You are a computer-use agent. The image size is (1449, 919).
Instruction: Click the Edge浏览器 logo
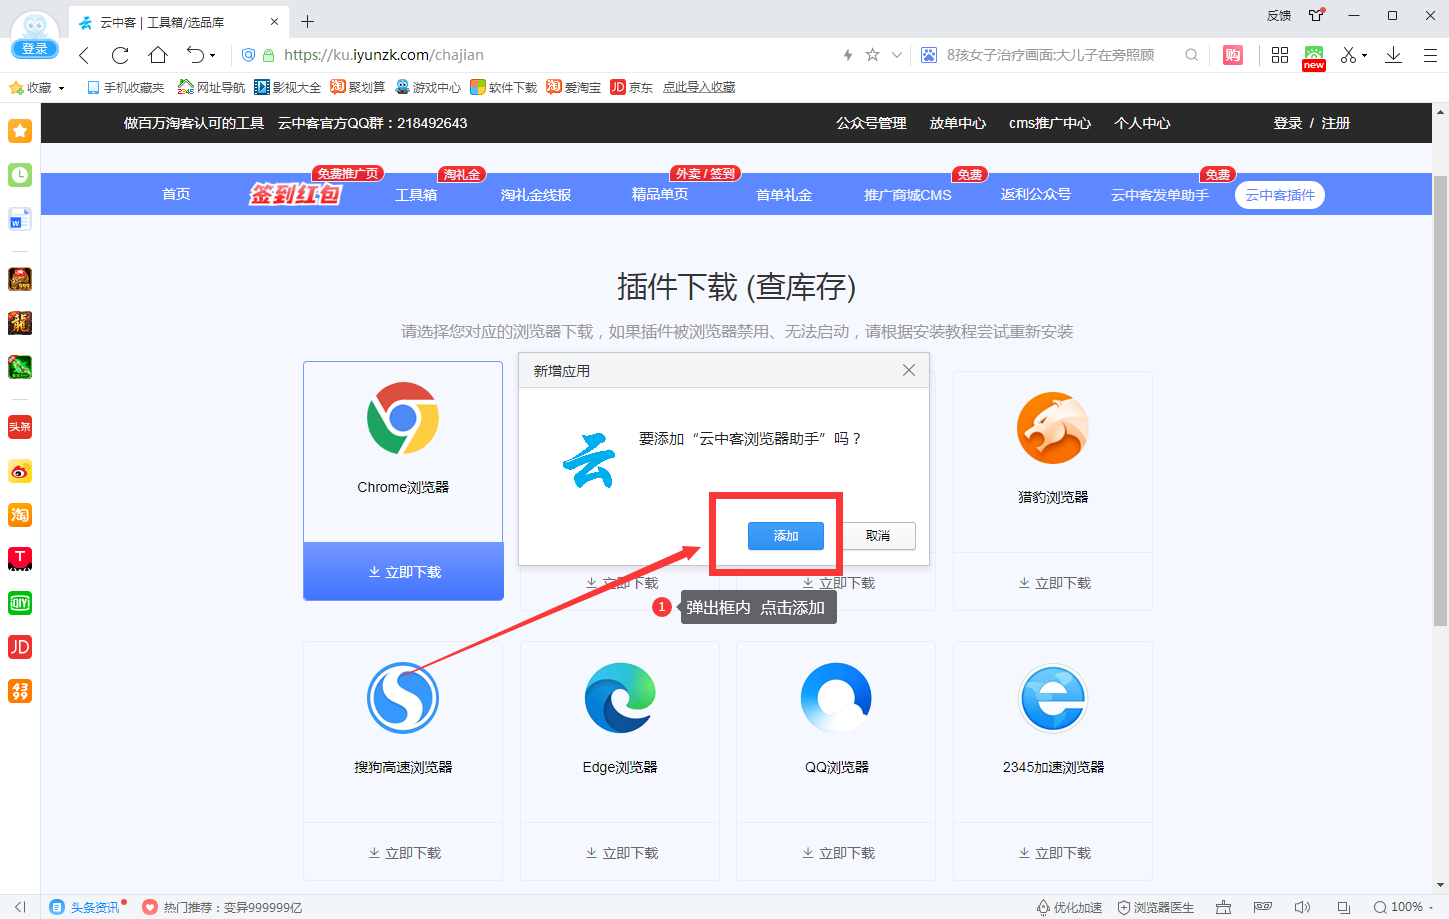click(x=620, y=698)
